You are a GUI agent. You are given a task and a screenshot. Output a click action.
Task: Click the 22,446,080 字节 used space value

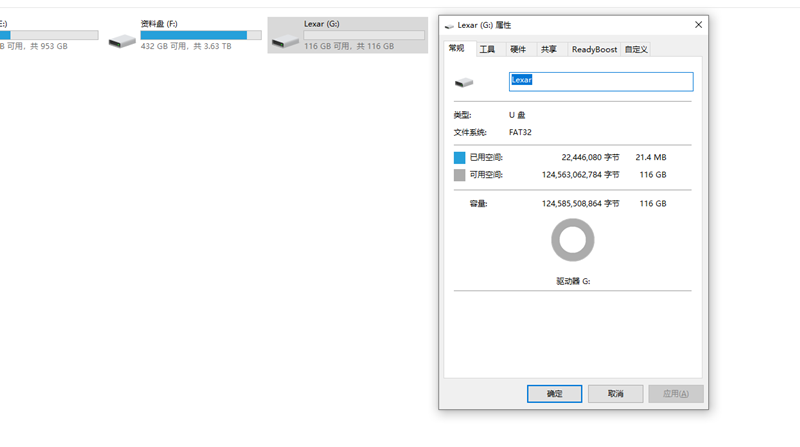click(x=590, y=157)
